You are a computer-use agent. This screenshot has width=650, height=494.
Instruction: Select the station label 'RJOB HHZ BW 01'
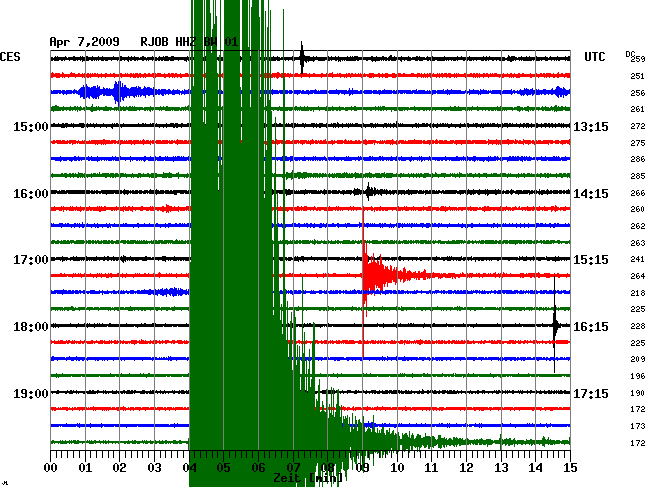click(189, 42)
